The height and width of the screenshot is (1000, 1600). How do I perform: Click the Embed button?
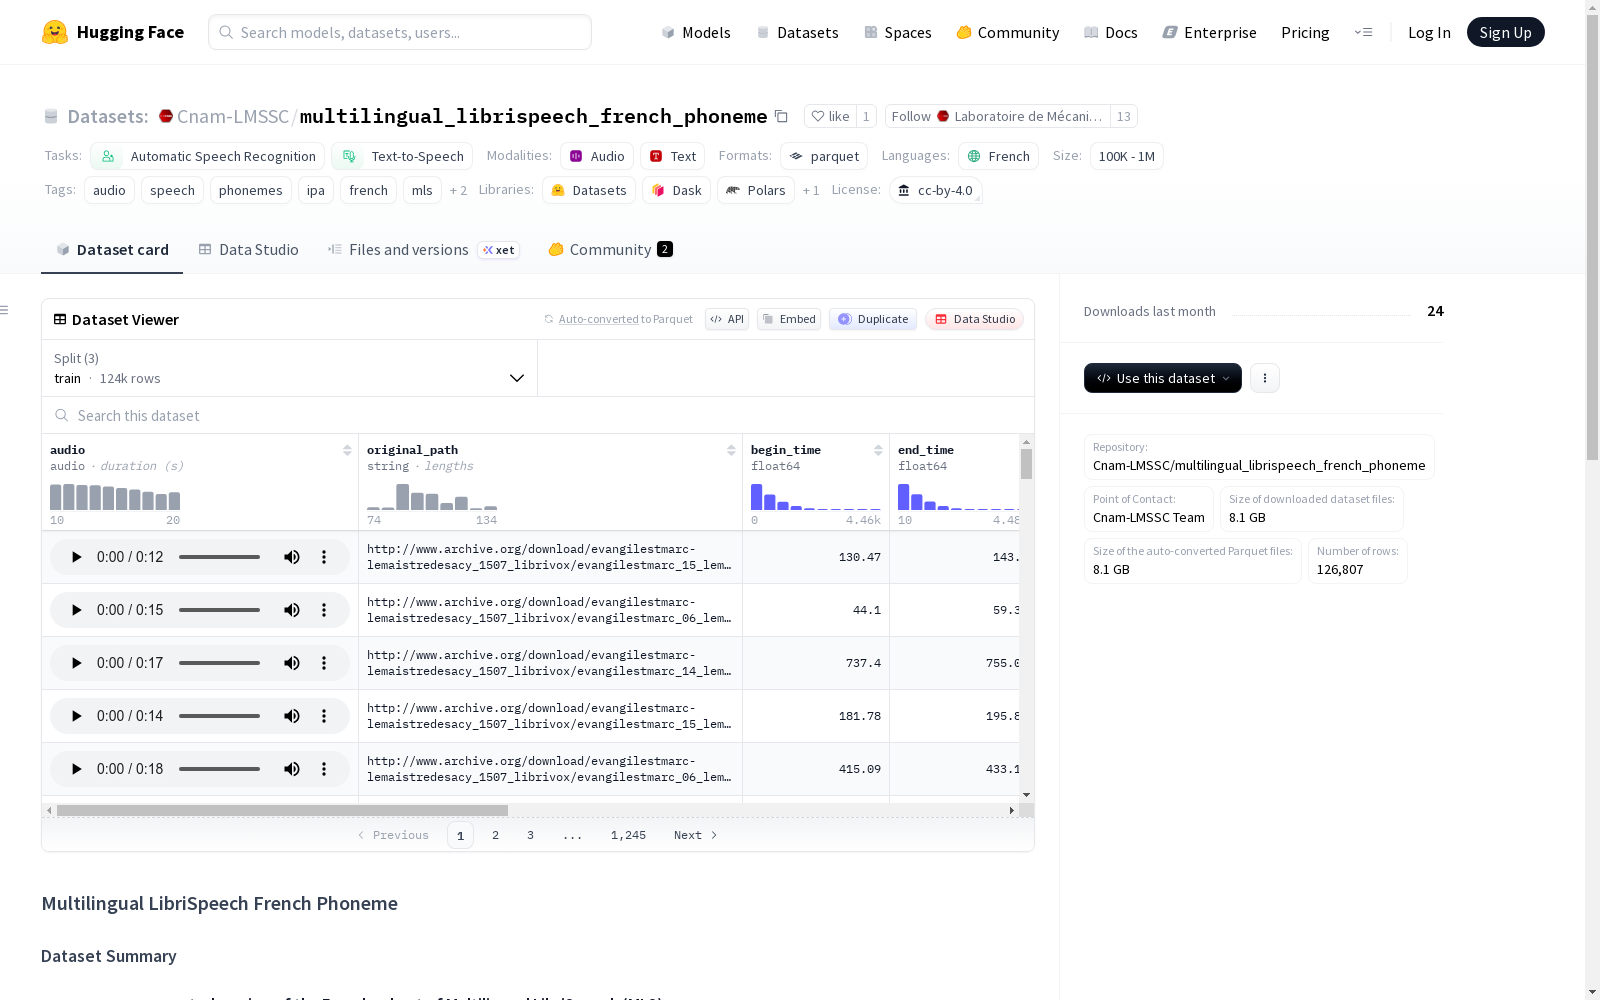coord(789,319)
